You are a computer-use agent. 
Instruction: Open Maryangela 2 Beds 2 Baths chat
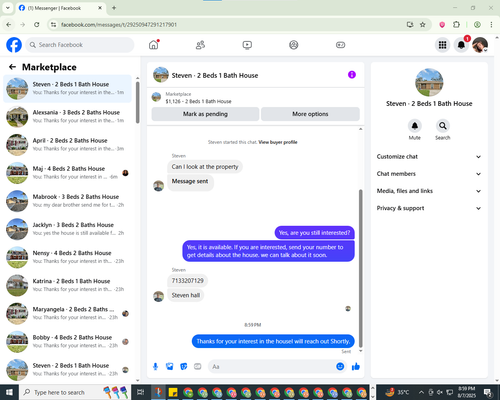pyautogui.click(x=67, y=313)
